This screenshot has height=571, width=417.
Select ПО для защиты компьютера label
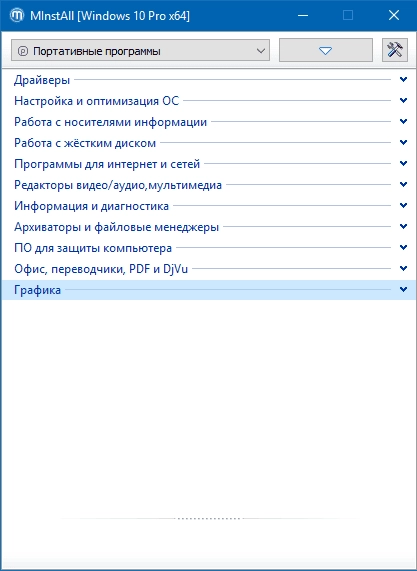[x=93, y=248]
